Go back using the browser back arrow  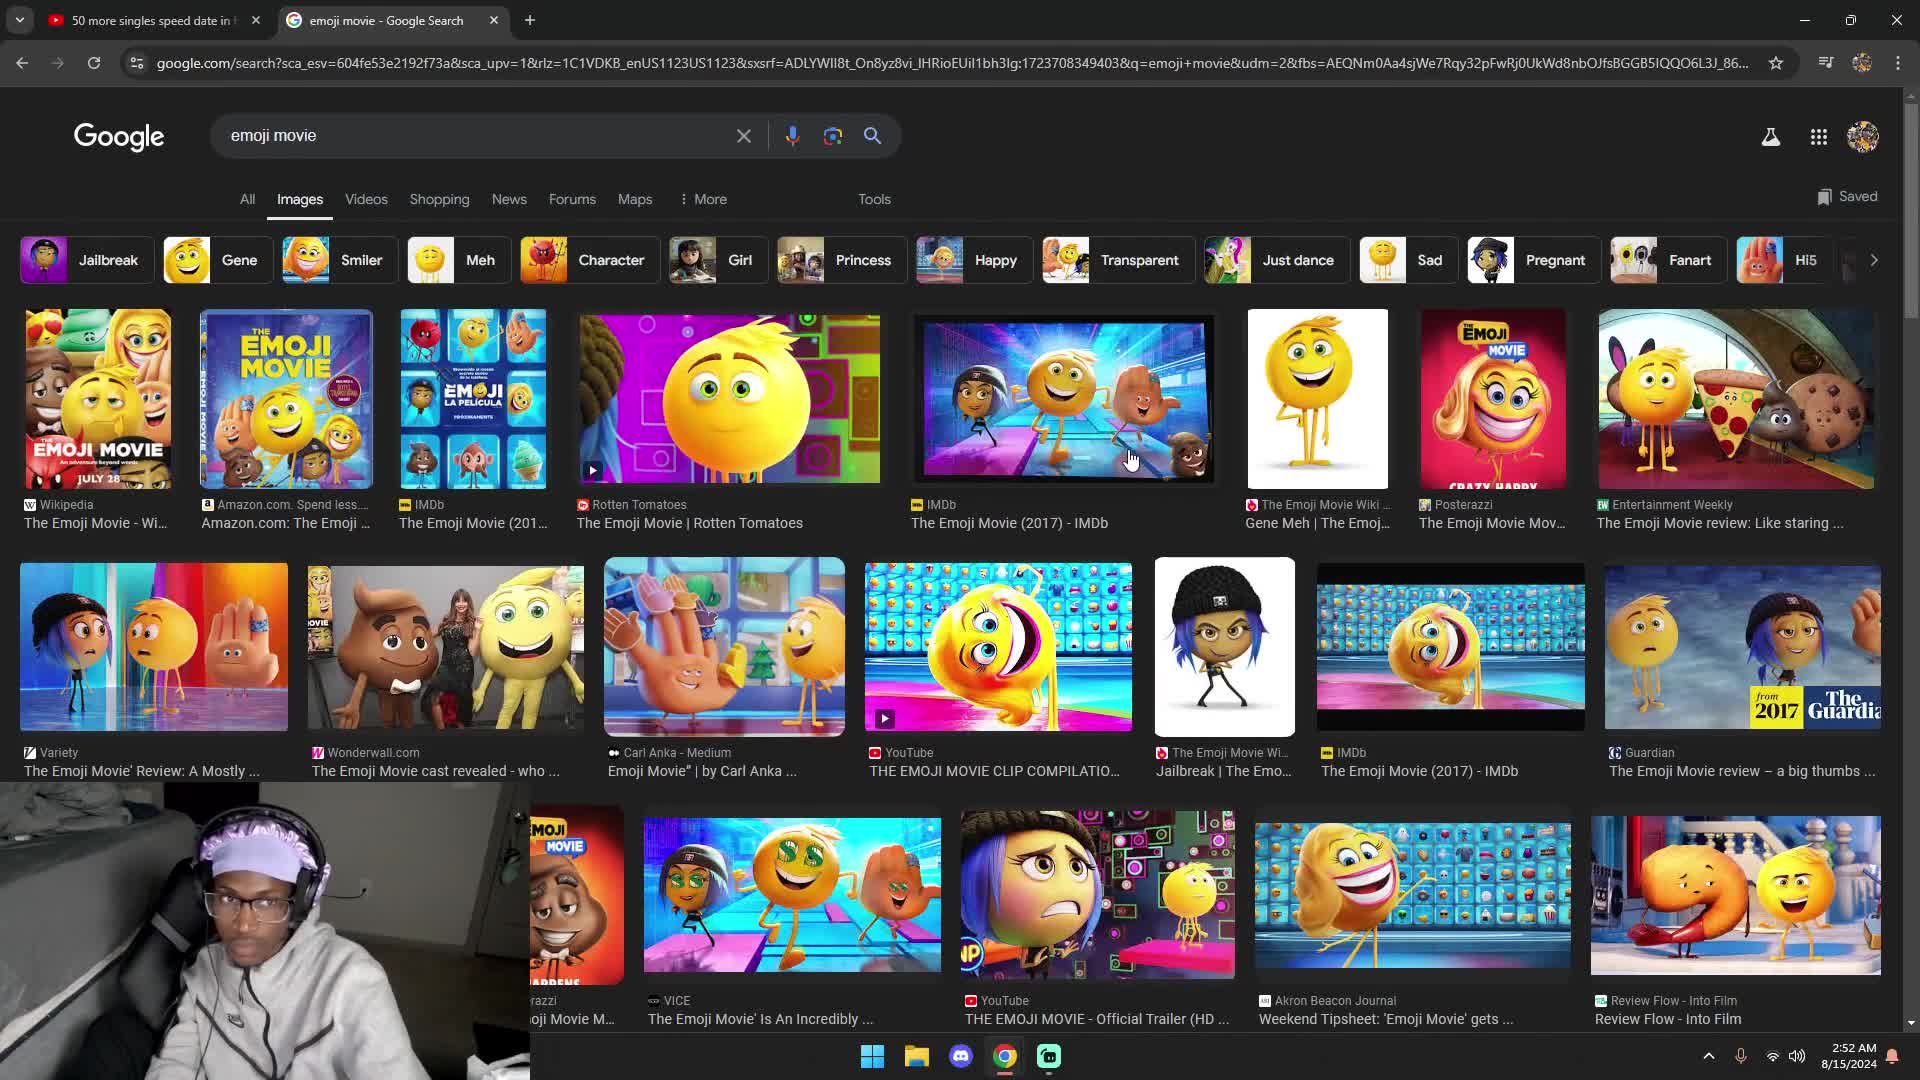[22, 63]
